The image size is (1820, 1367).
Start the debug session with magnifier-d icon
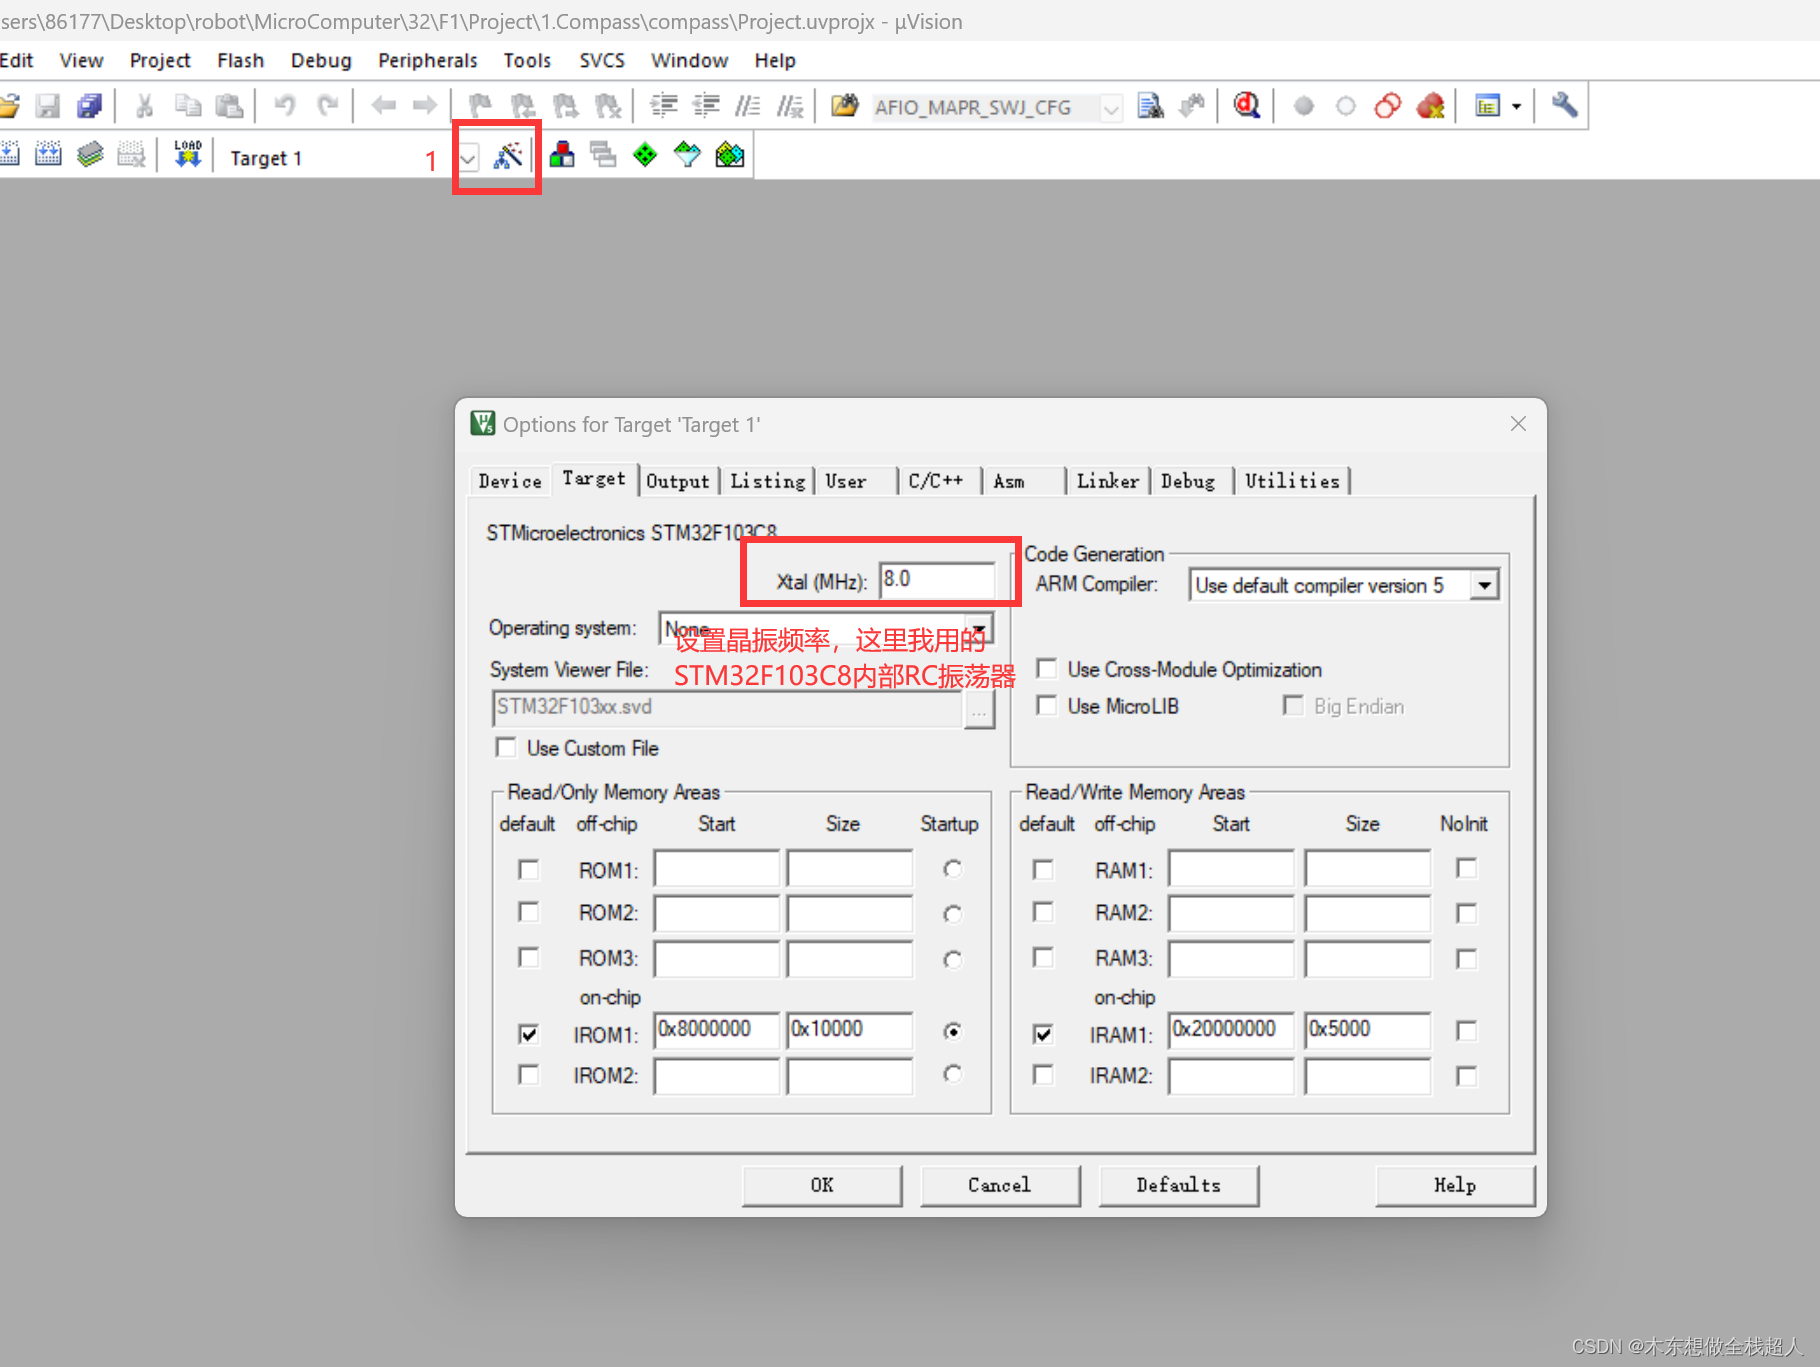point(1246,106)
